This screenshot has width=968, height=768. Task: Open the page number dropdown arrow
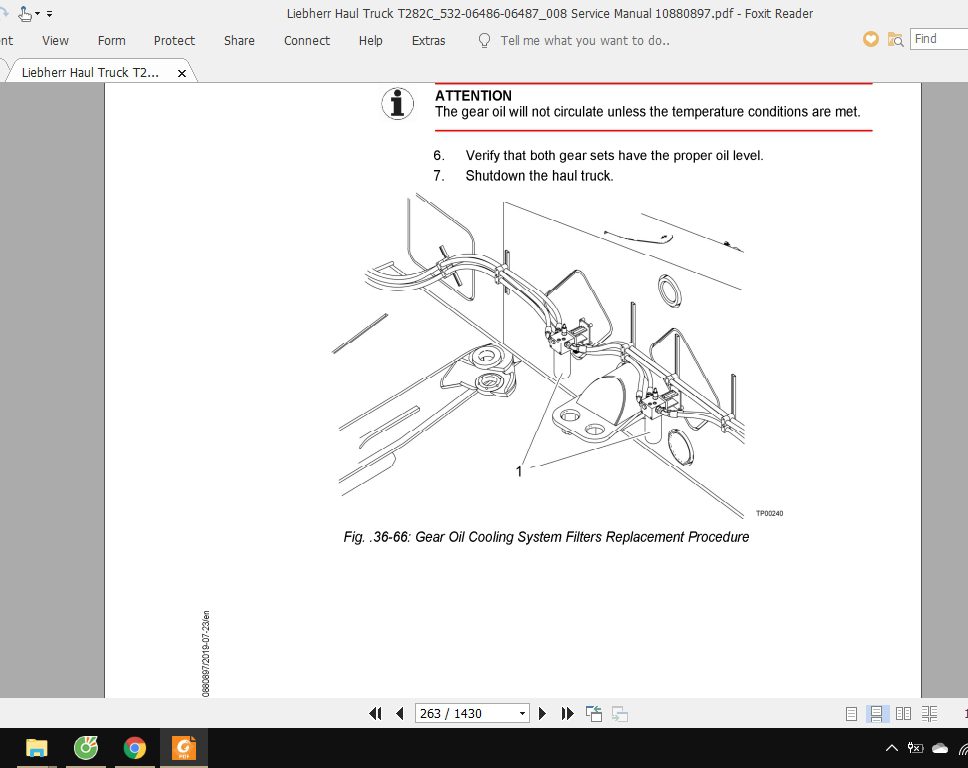[x=522, y=714]
